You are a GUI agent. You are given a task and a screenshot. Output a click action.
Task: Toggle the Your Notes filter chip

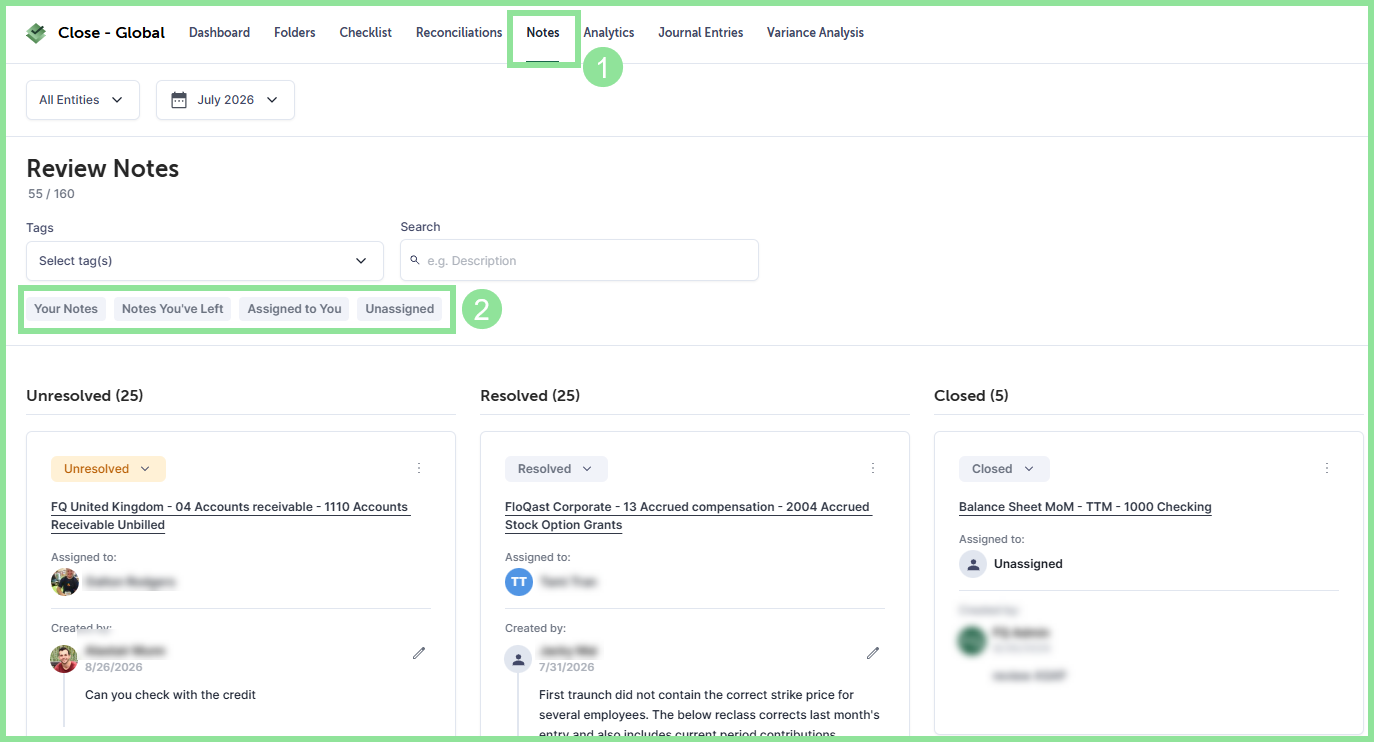[x=66, y=309]
